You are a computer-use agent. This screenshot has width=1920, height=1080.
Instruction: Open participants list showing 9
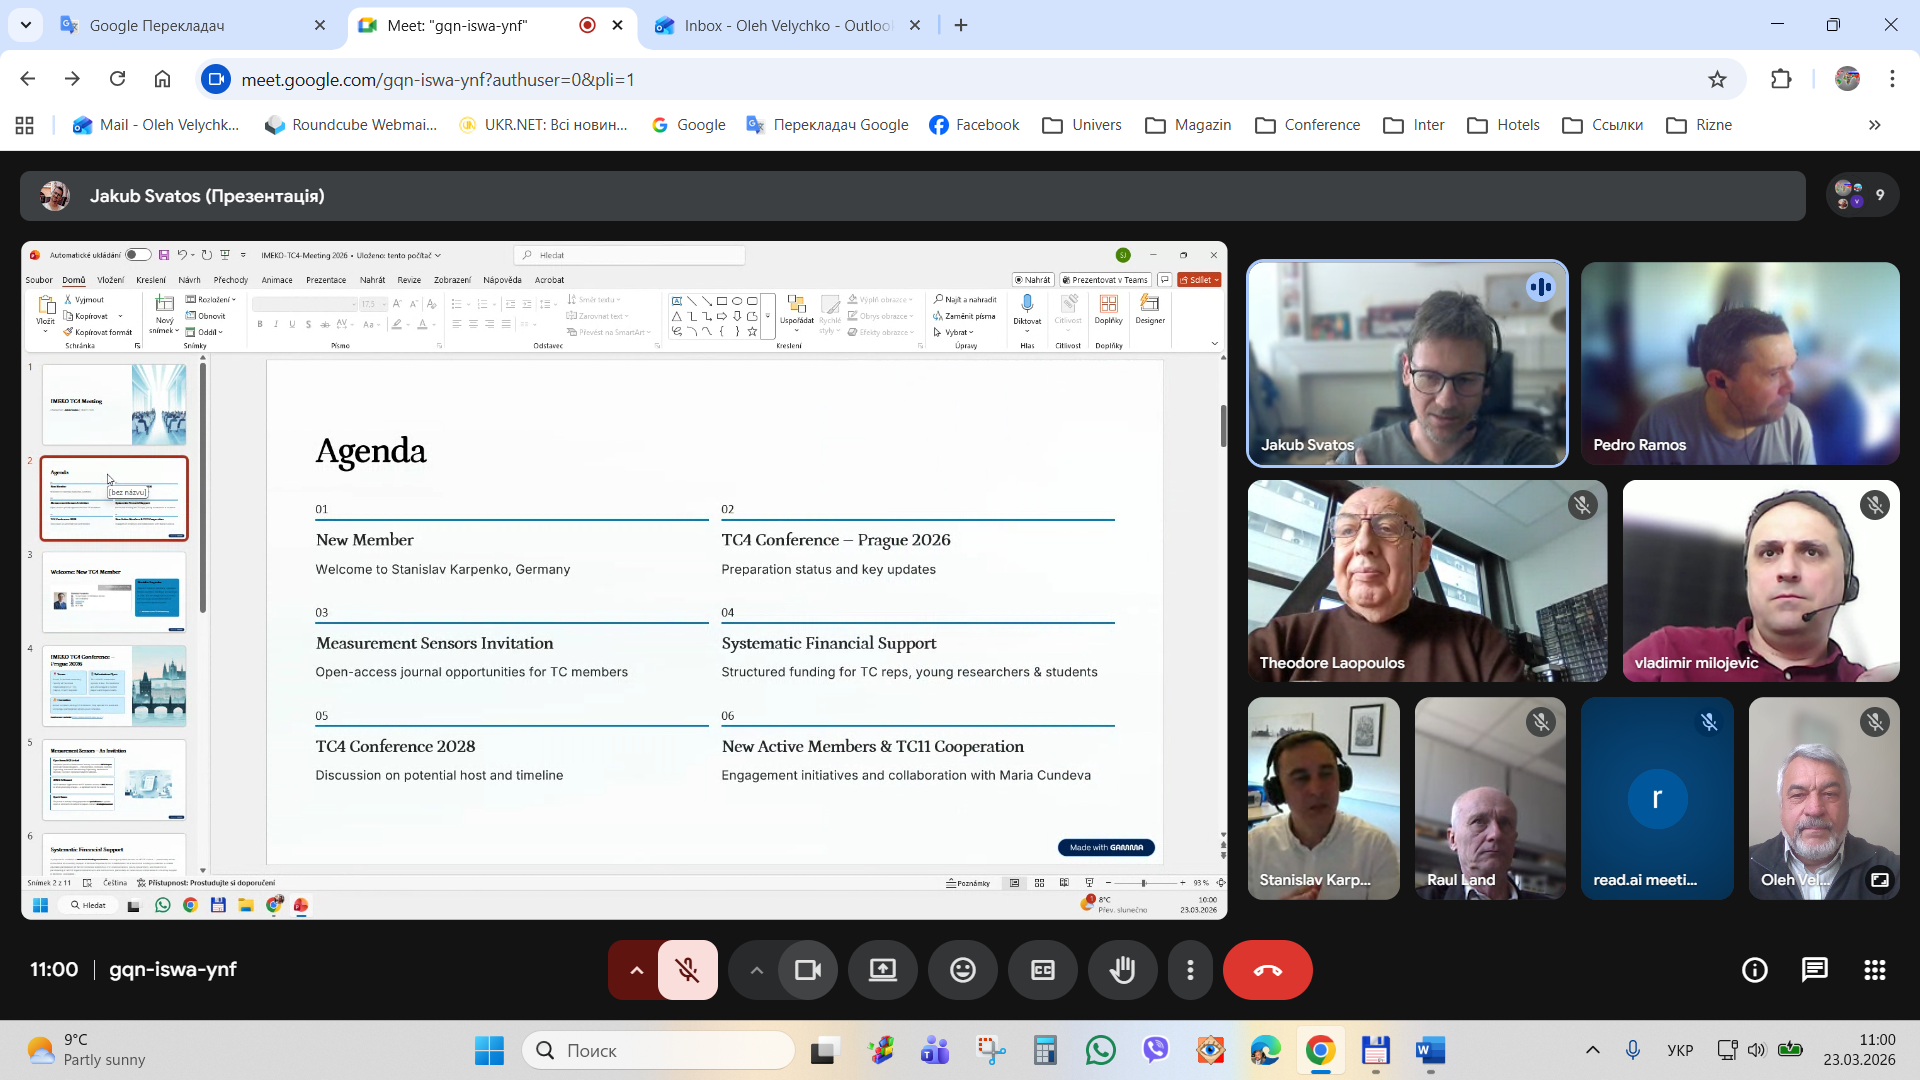[1862, 195]
